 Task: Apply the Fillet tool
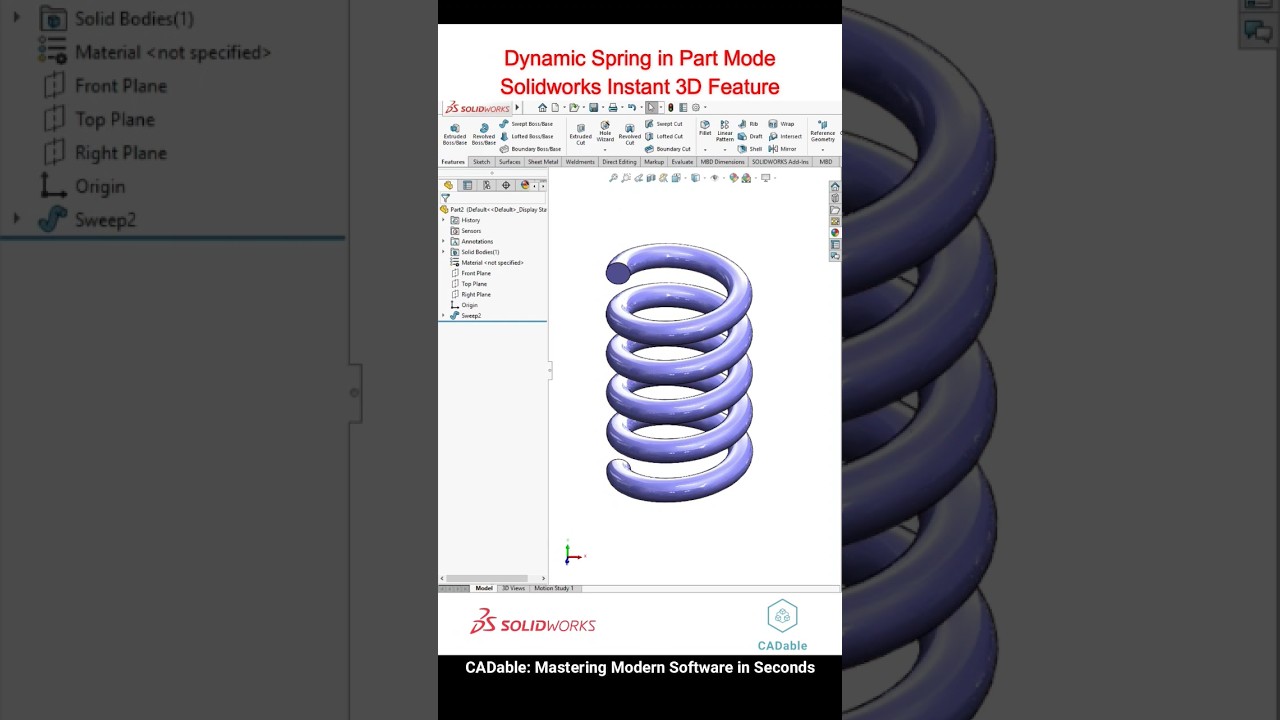(x=705, y=128)
